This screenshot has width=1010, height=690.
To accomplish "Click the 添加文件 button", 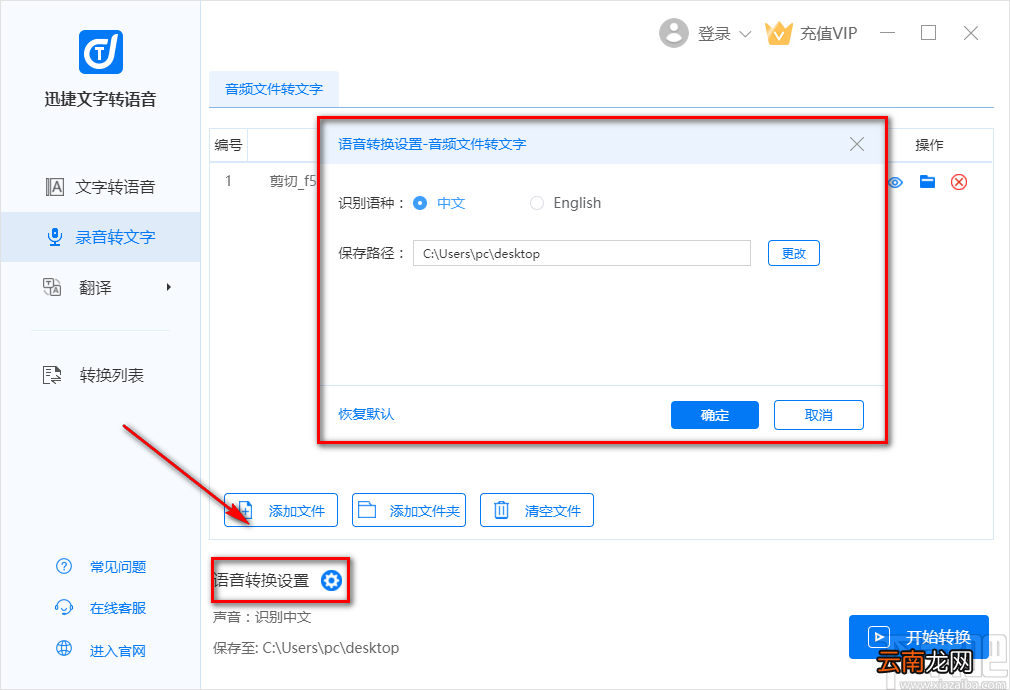I will pos(281,510).
